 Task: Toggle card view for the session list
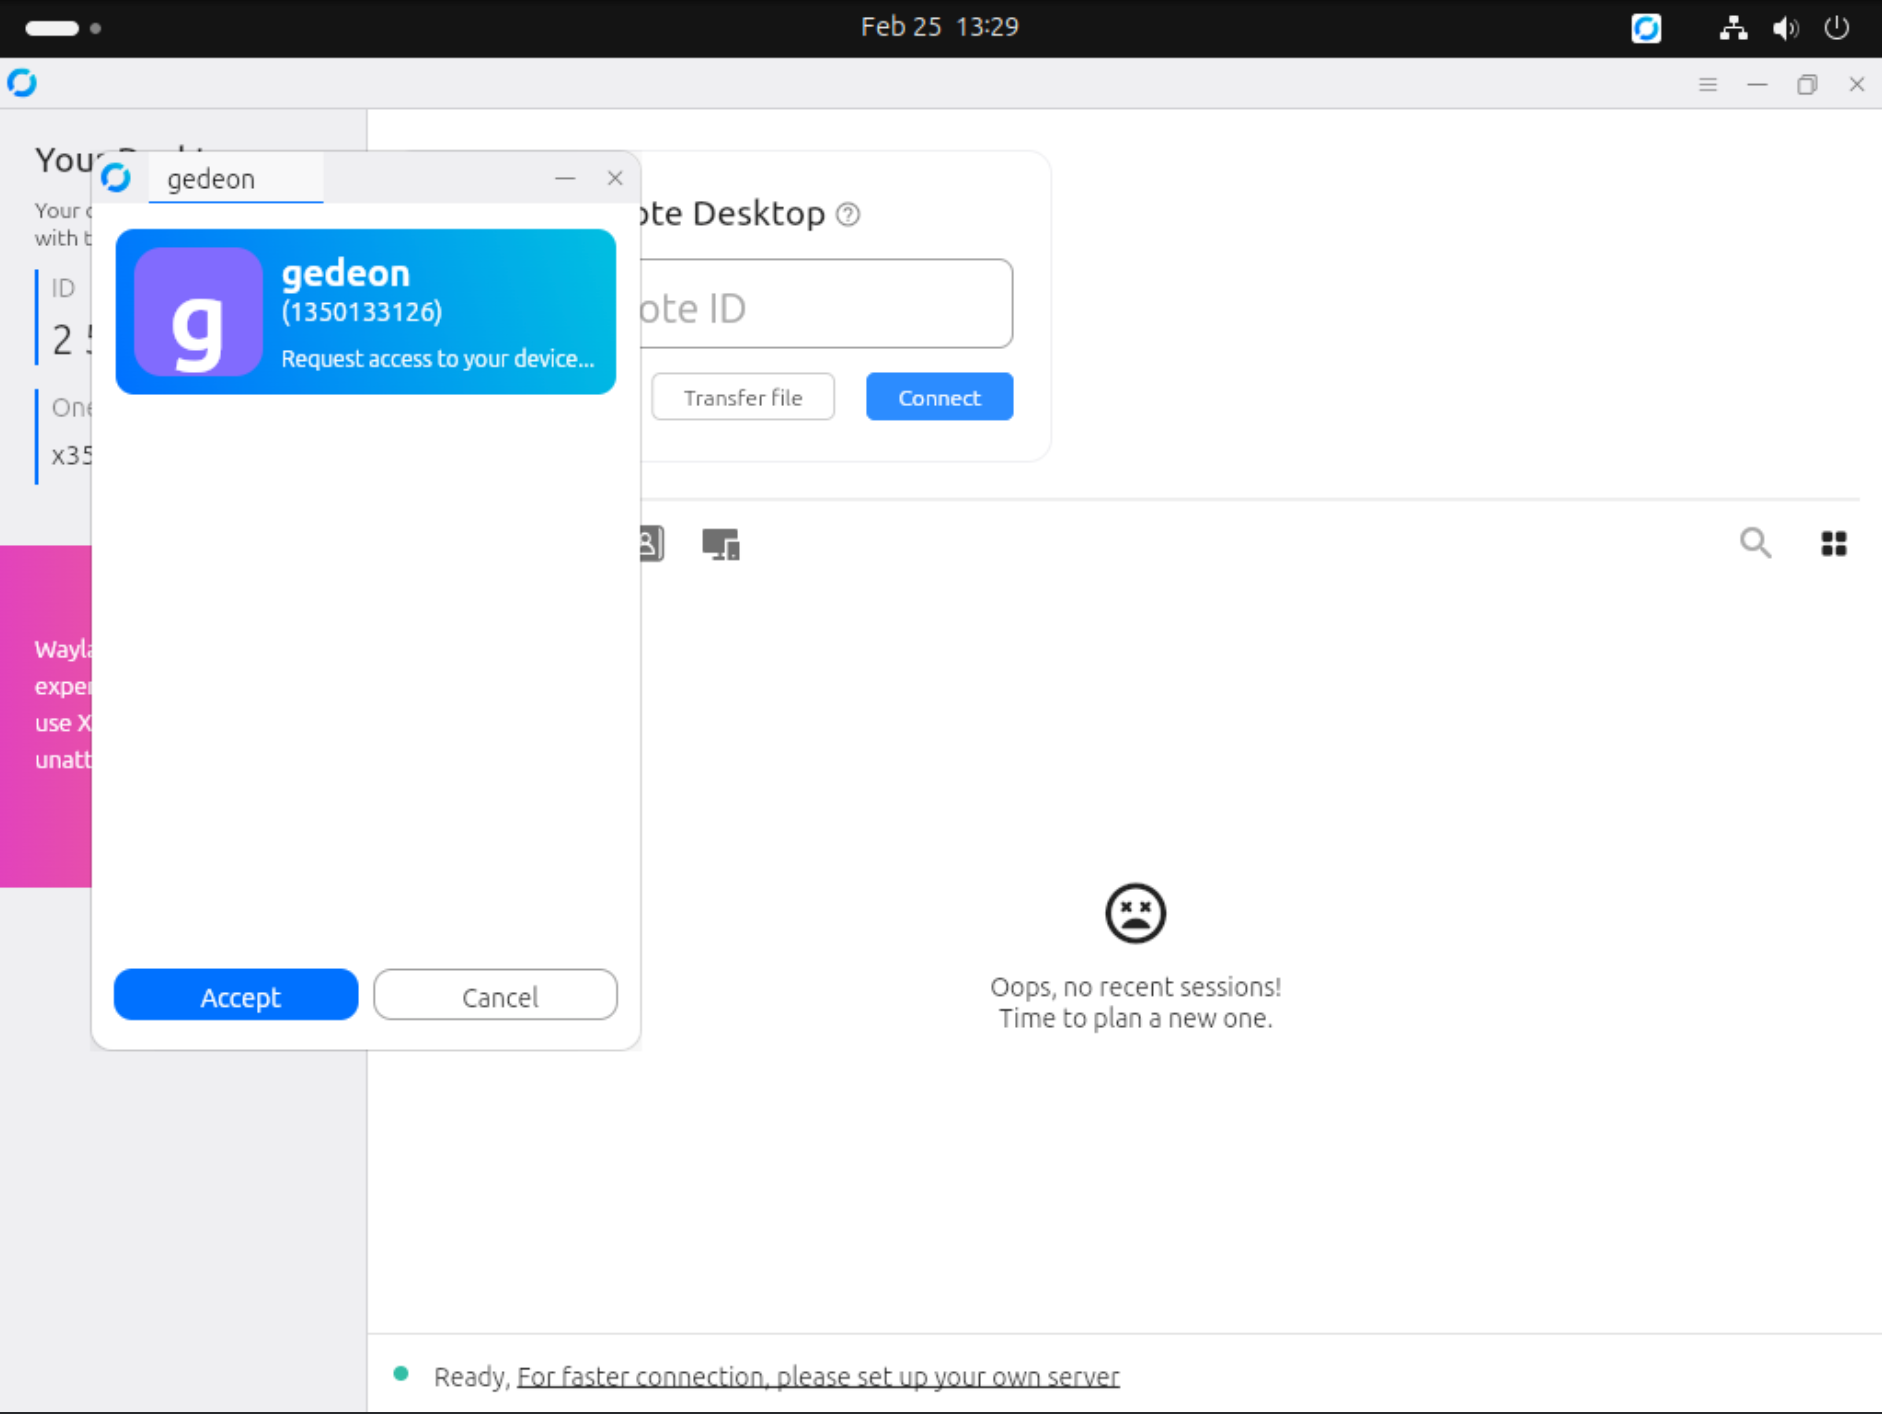click(1835, 543)
